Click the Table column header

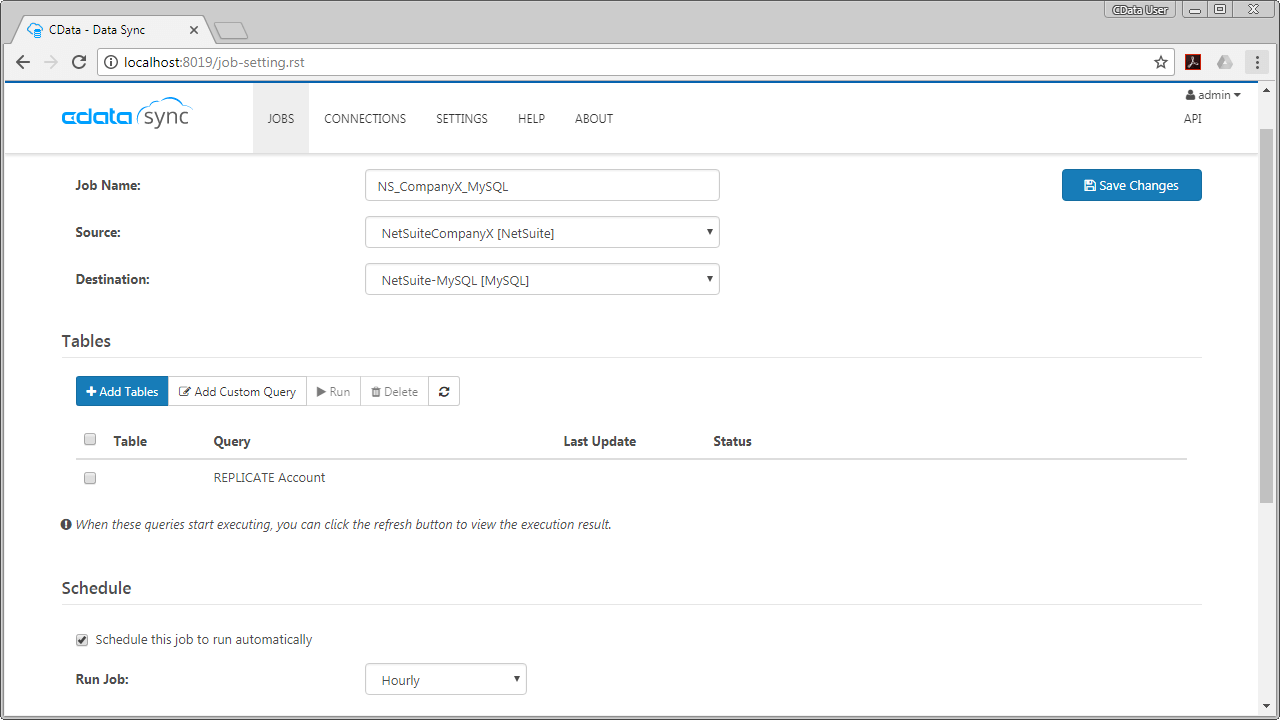pos(130,441)
